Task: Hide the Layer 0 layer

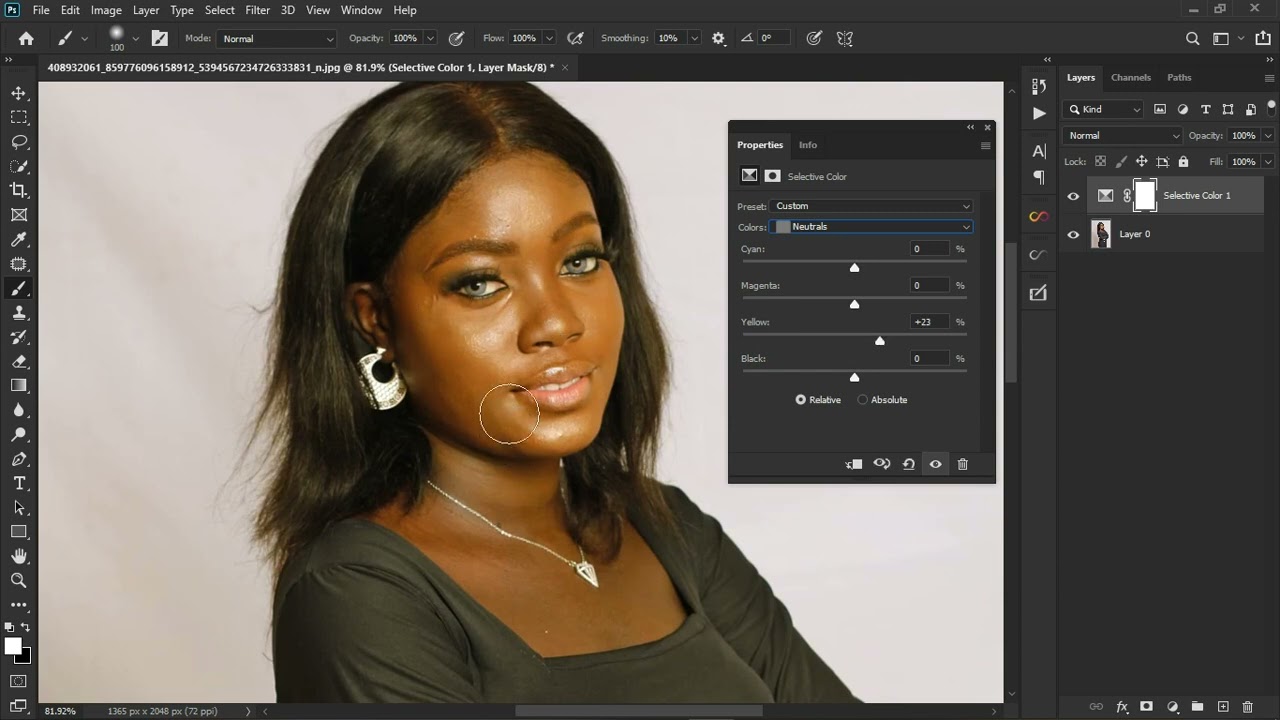Action: [1074, 234]
